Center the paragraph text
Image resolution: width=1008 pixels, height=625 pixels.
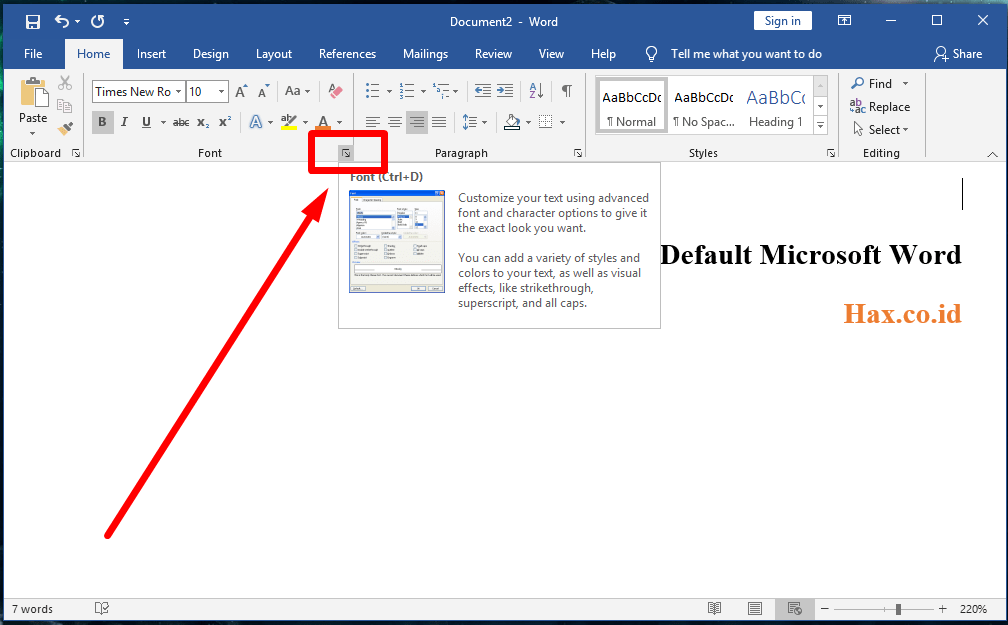395,122
